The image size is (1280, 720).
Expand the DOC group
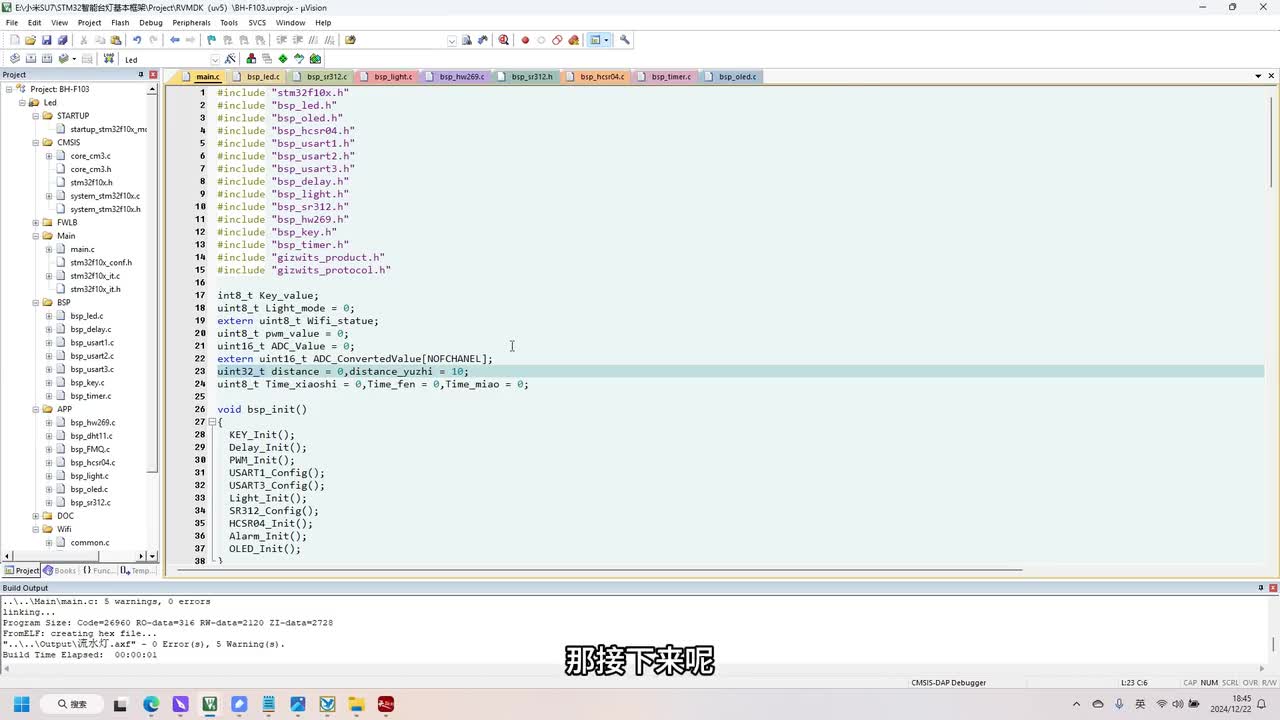click(x=35, y=516)
